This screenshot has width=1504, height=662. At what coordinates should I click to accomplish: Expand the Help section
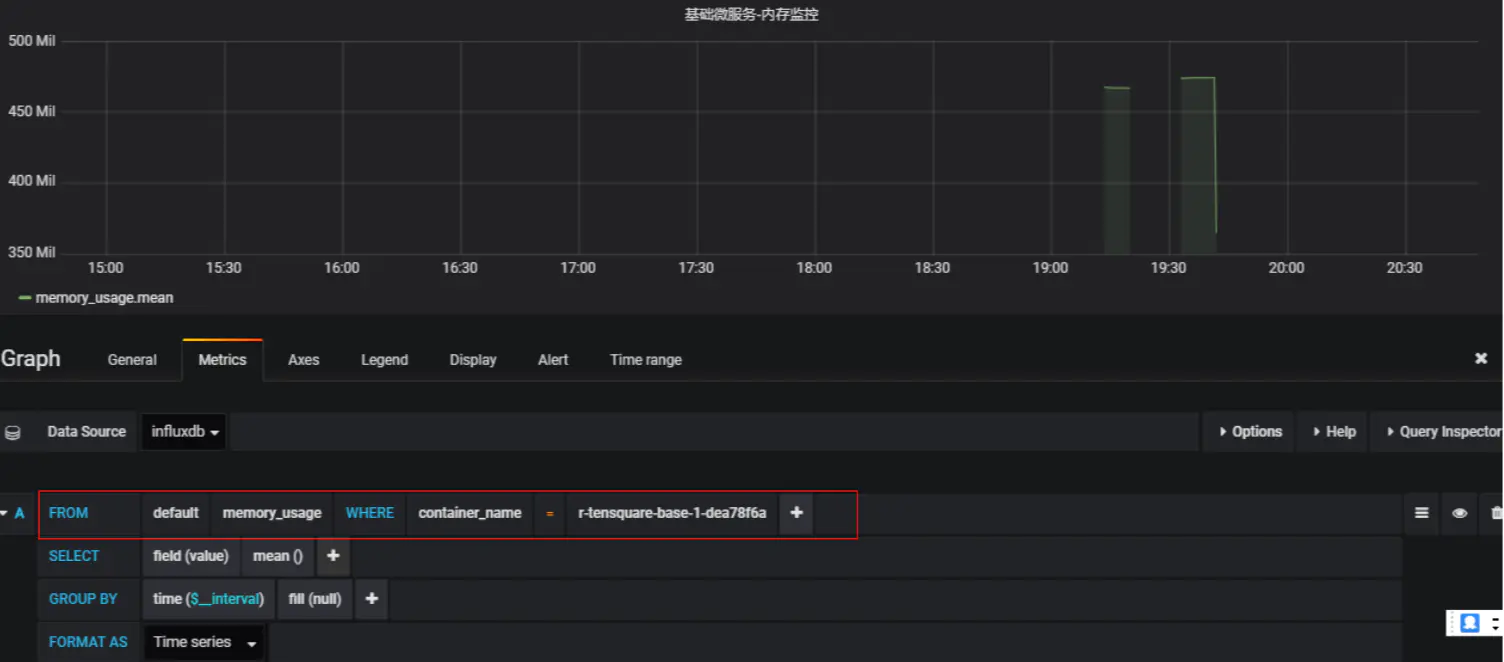pos(1333,432)
